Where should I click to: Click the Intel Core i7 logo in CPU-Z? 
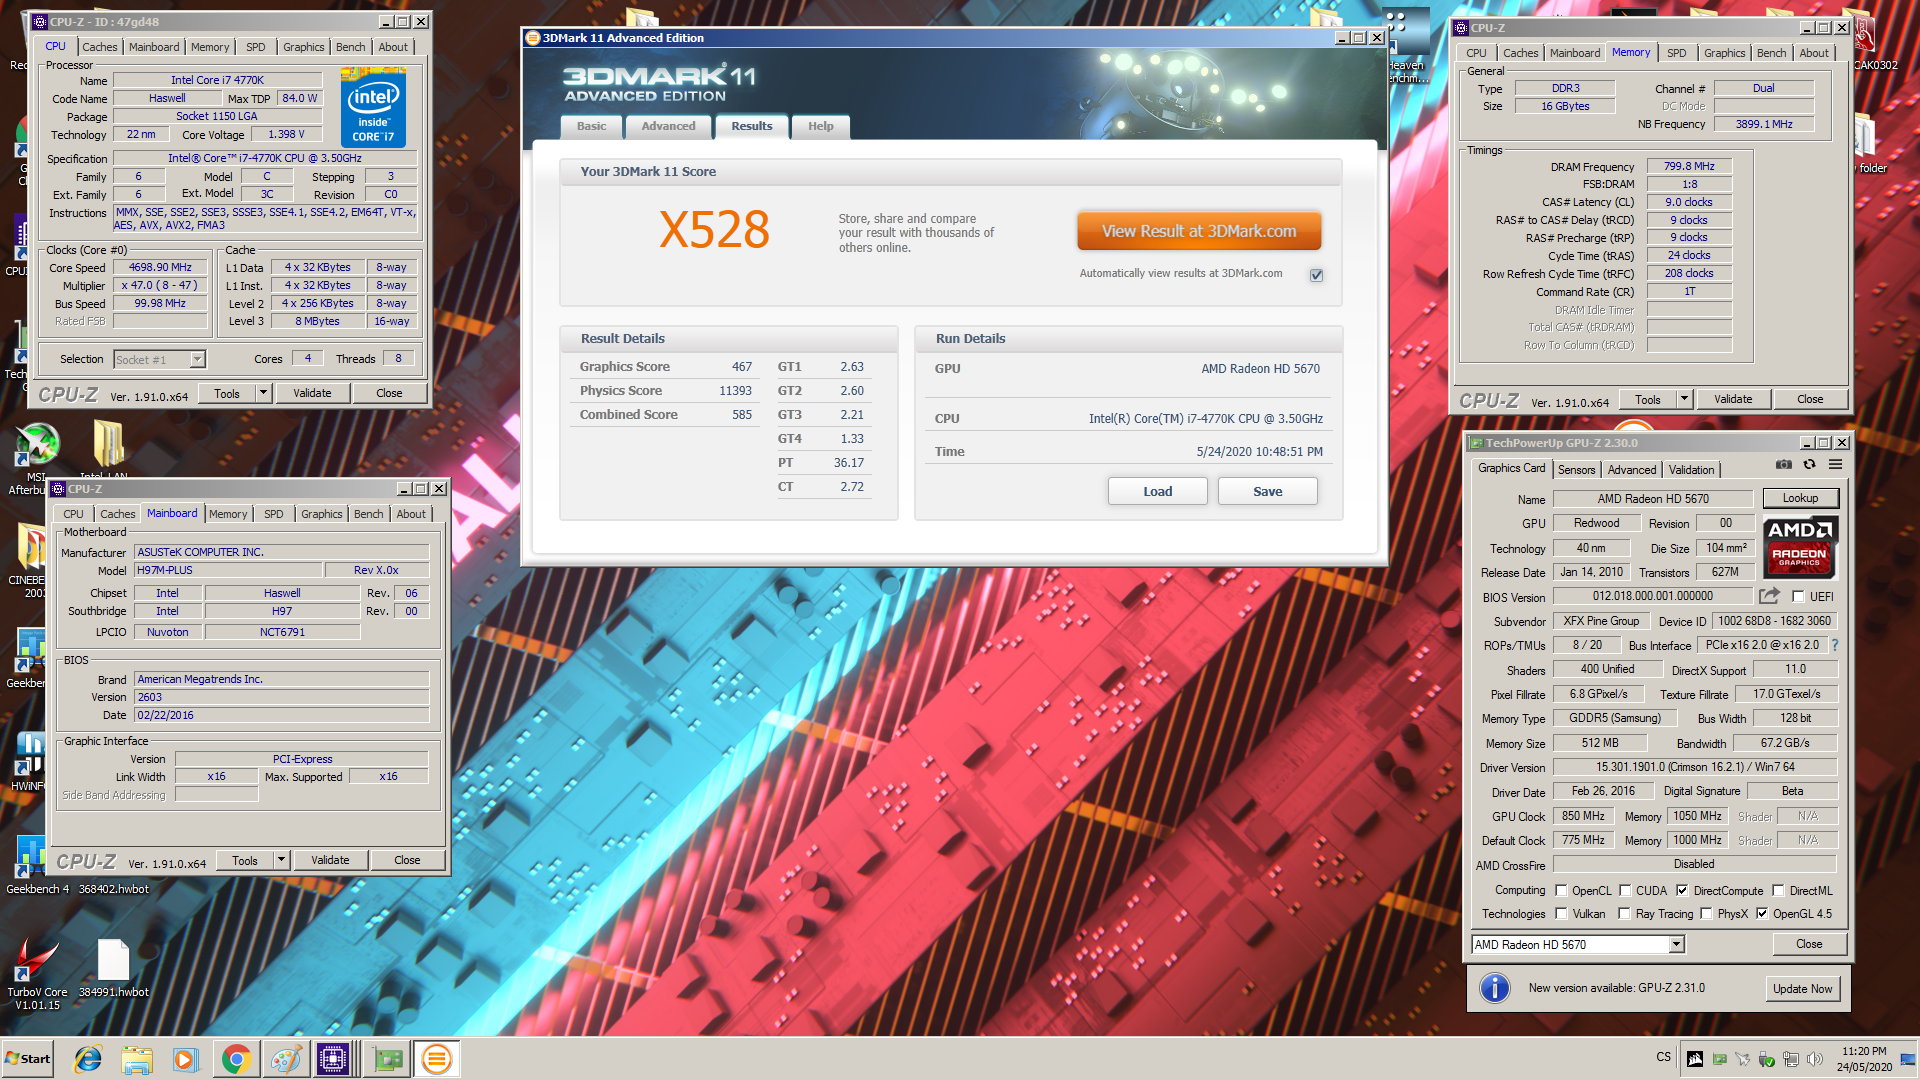[x=373, y=108]
